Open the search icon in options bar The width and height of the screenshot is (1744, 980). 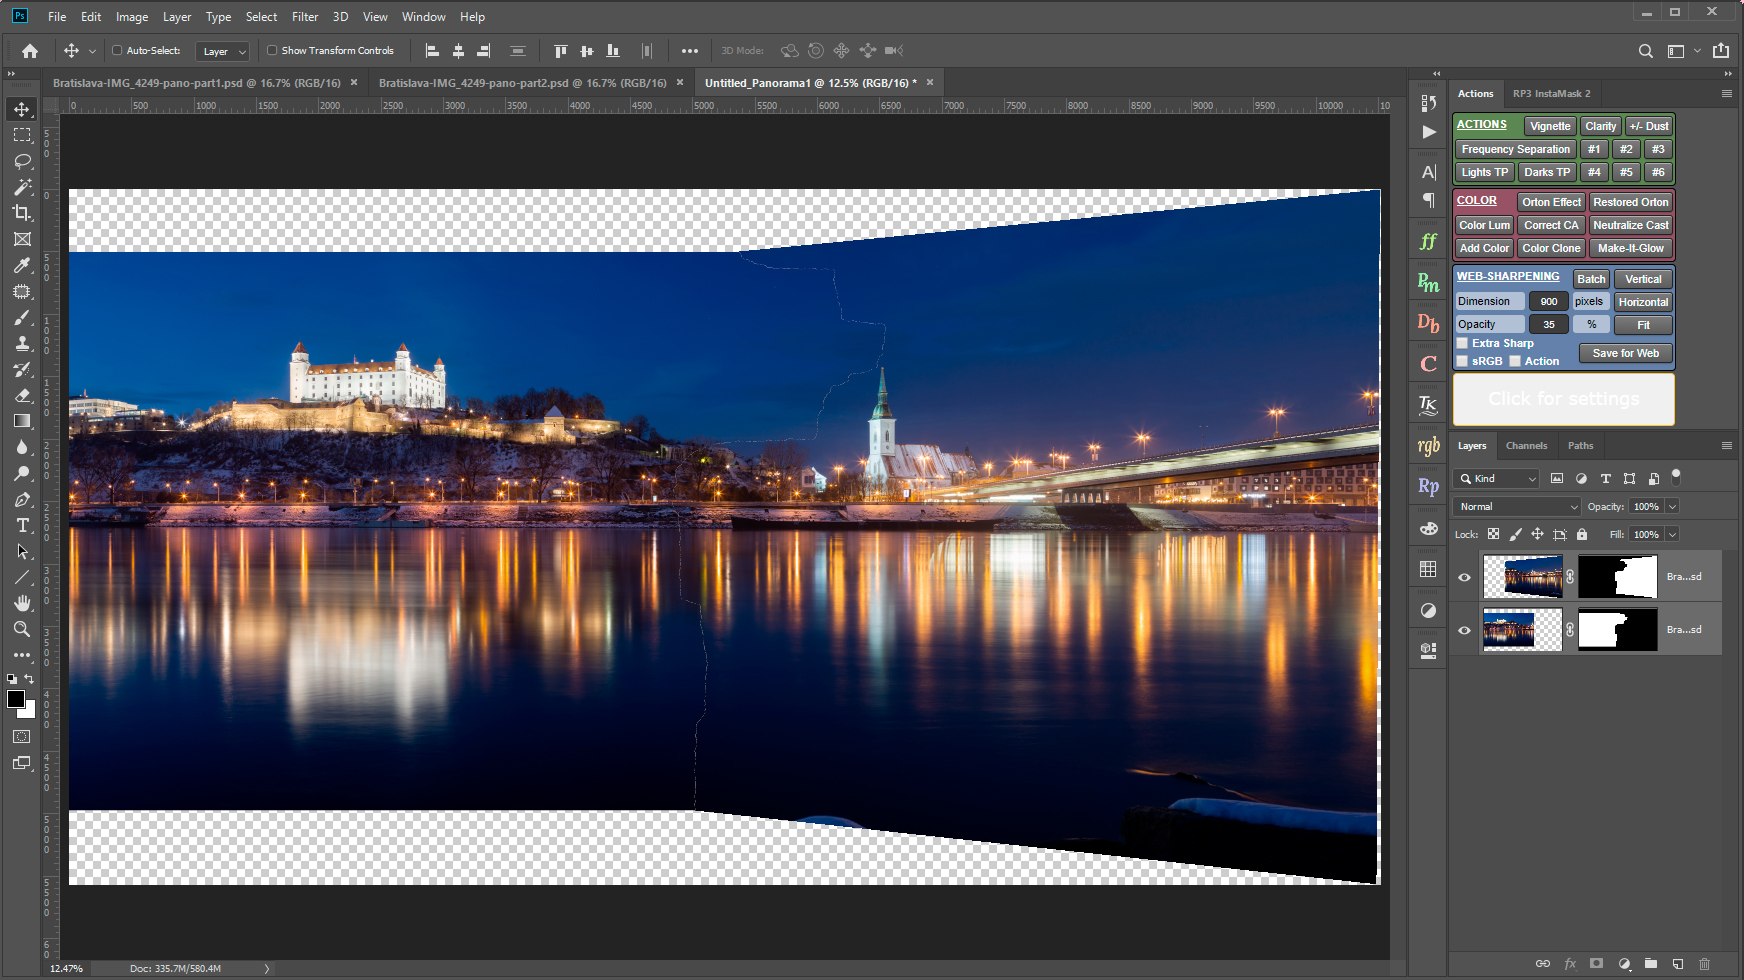1645,51
